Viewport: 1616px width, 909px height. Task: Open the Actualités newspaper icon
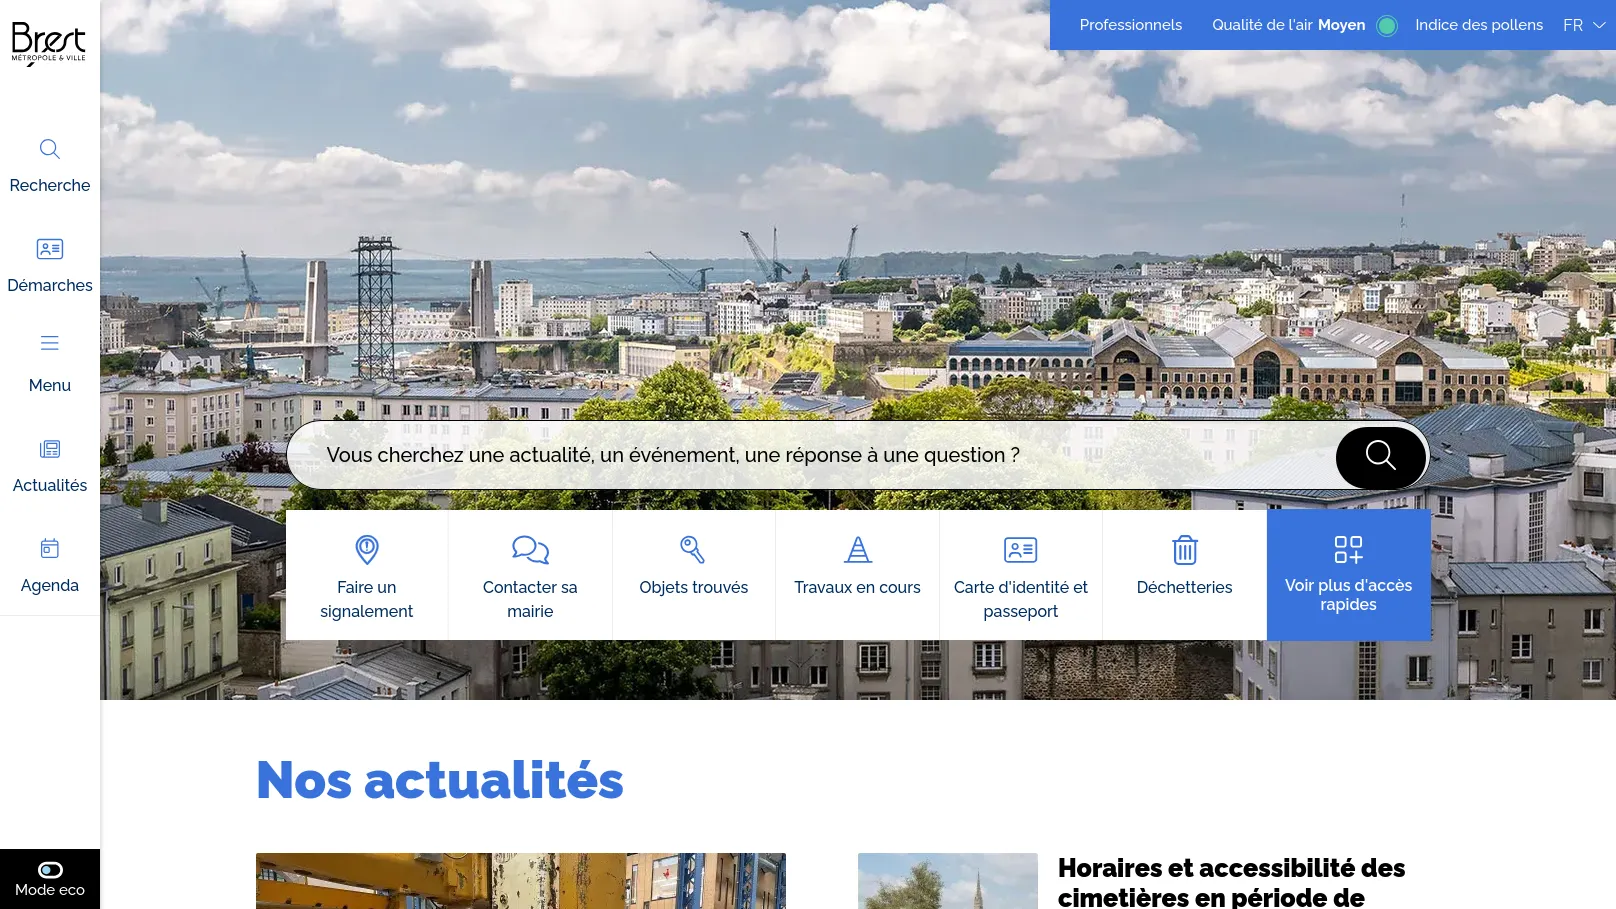point(50,449)
